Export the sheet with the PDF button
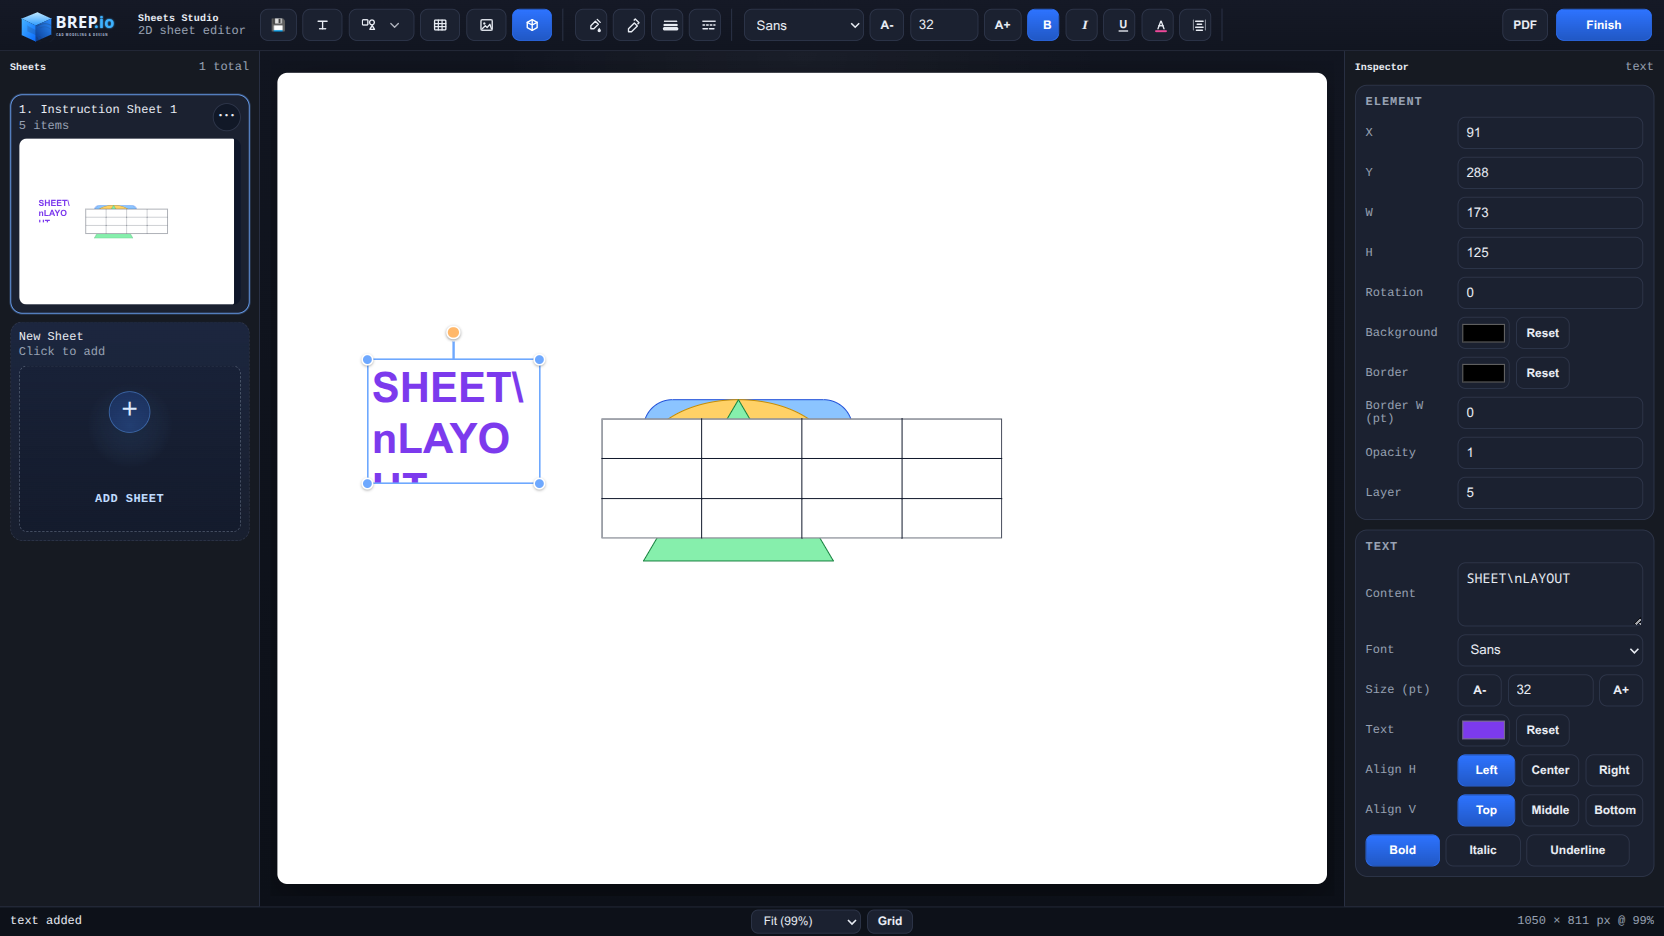 coord(1525,25)
